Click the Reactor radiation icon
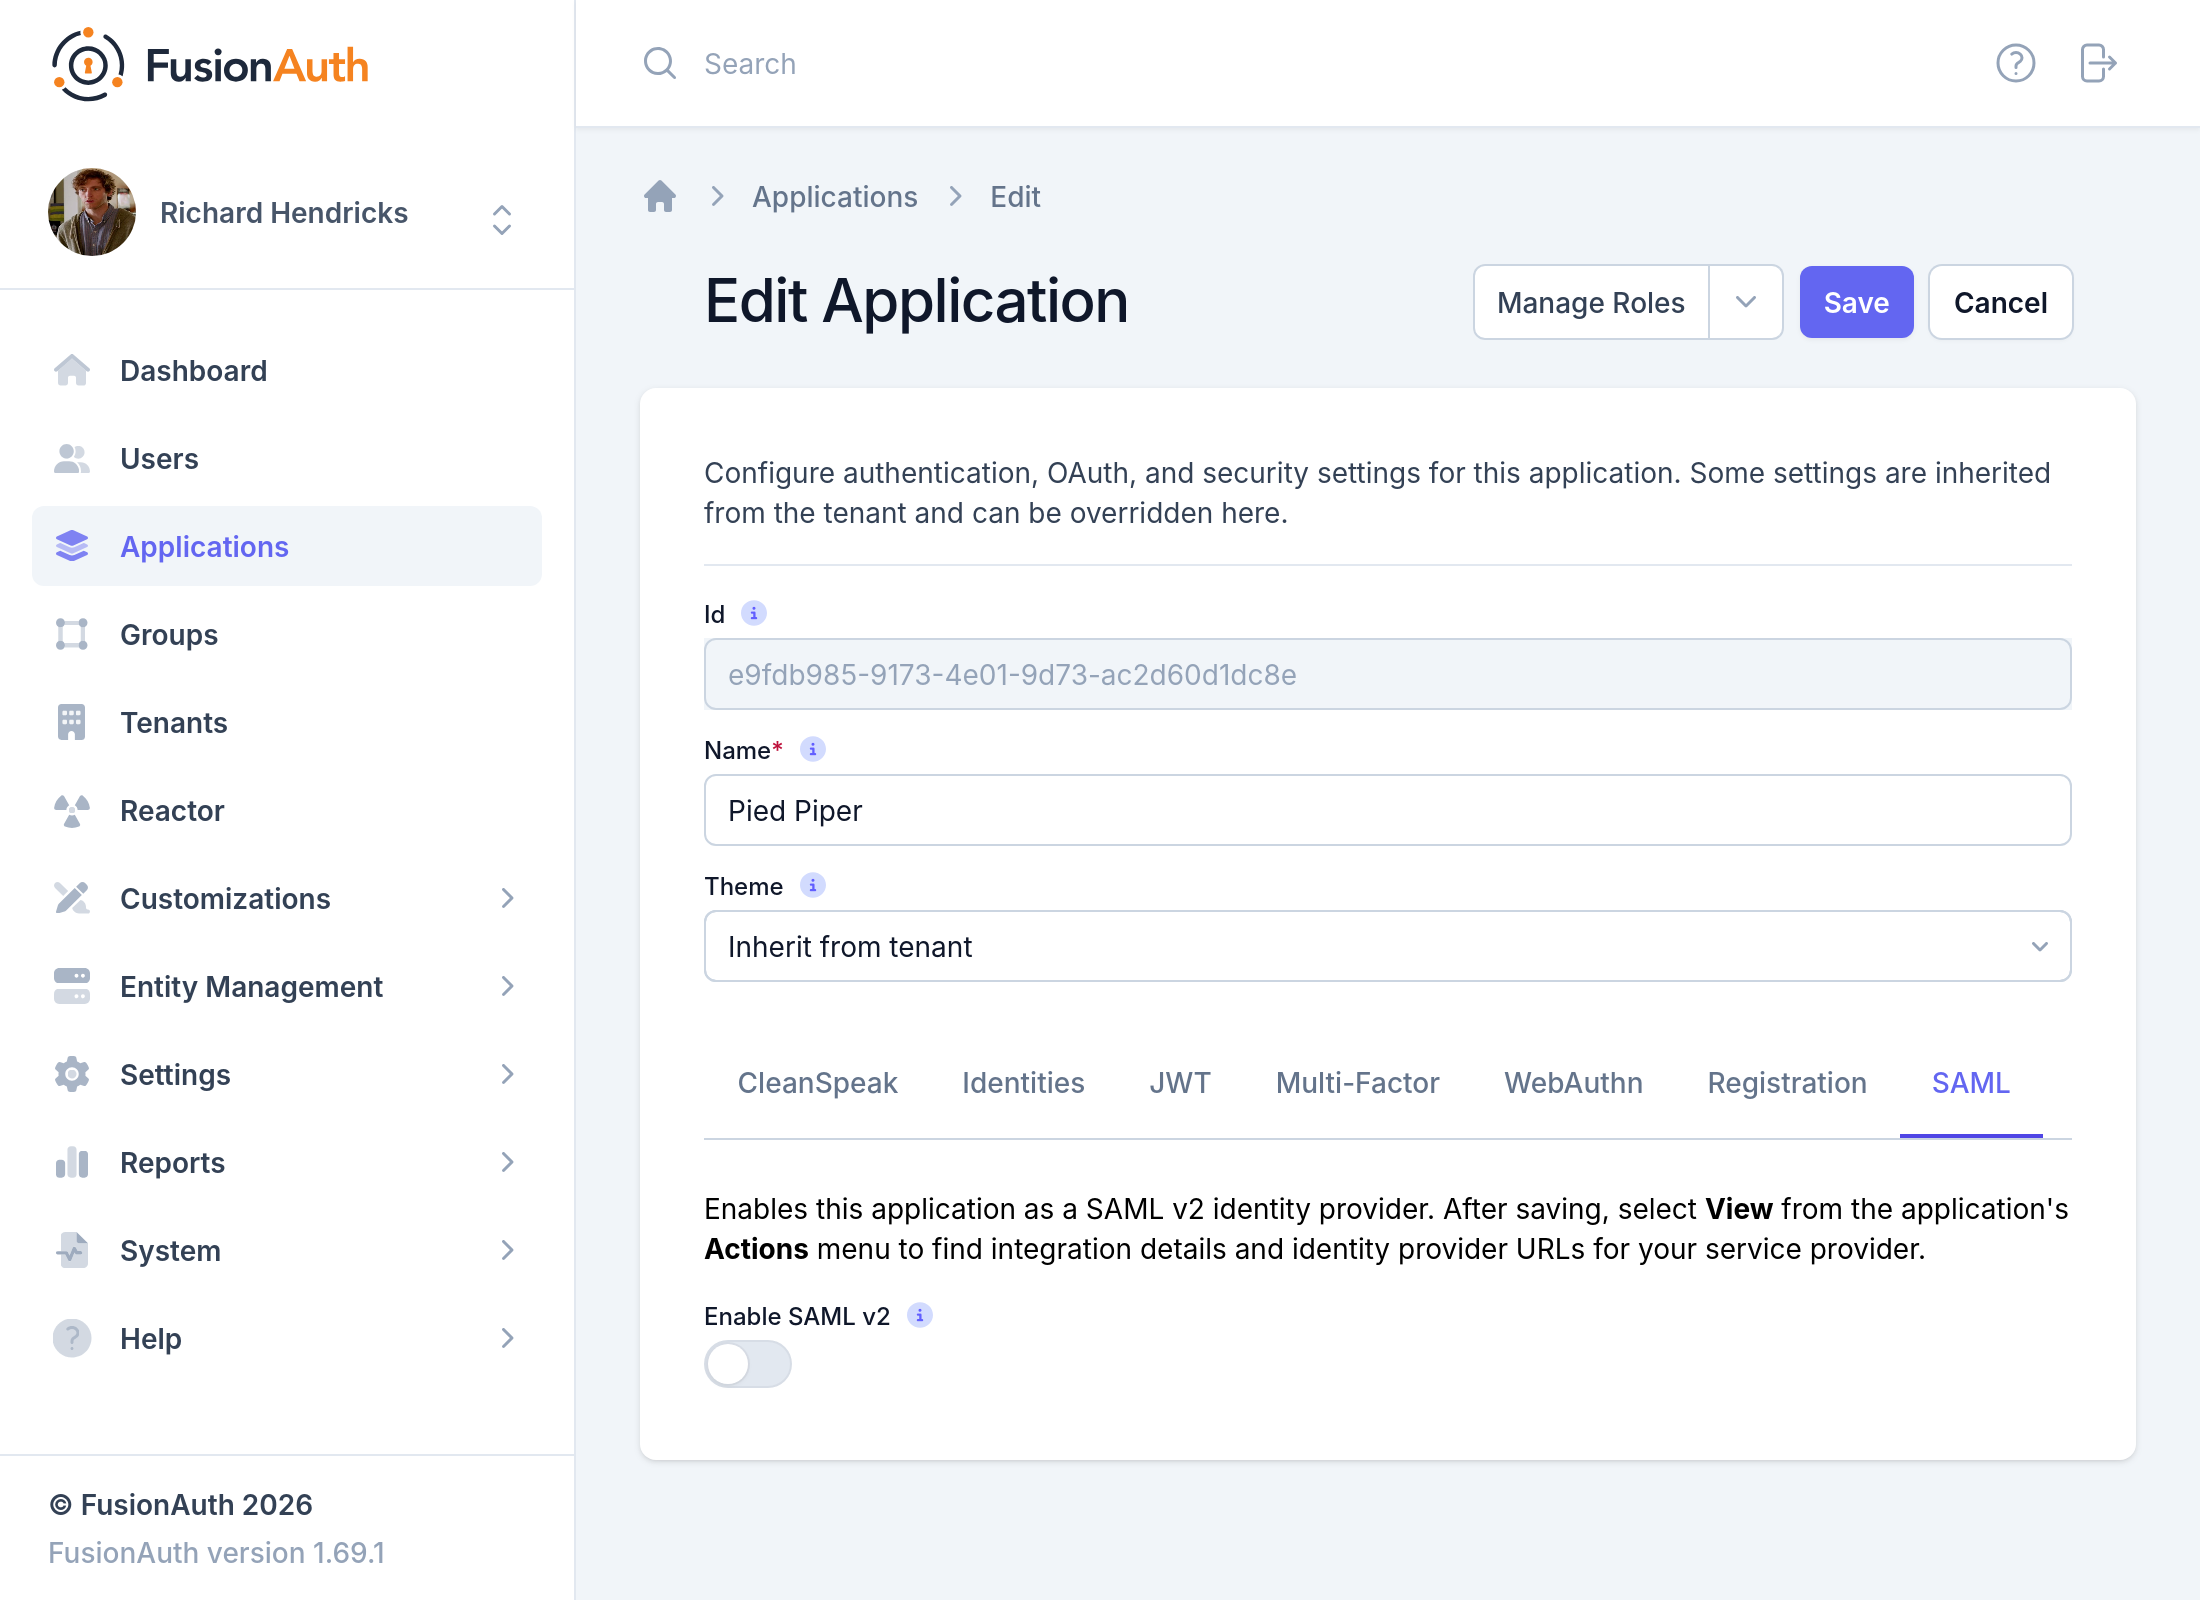The image size is (2200, 1600). click(72, 811)
